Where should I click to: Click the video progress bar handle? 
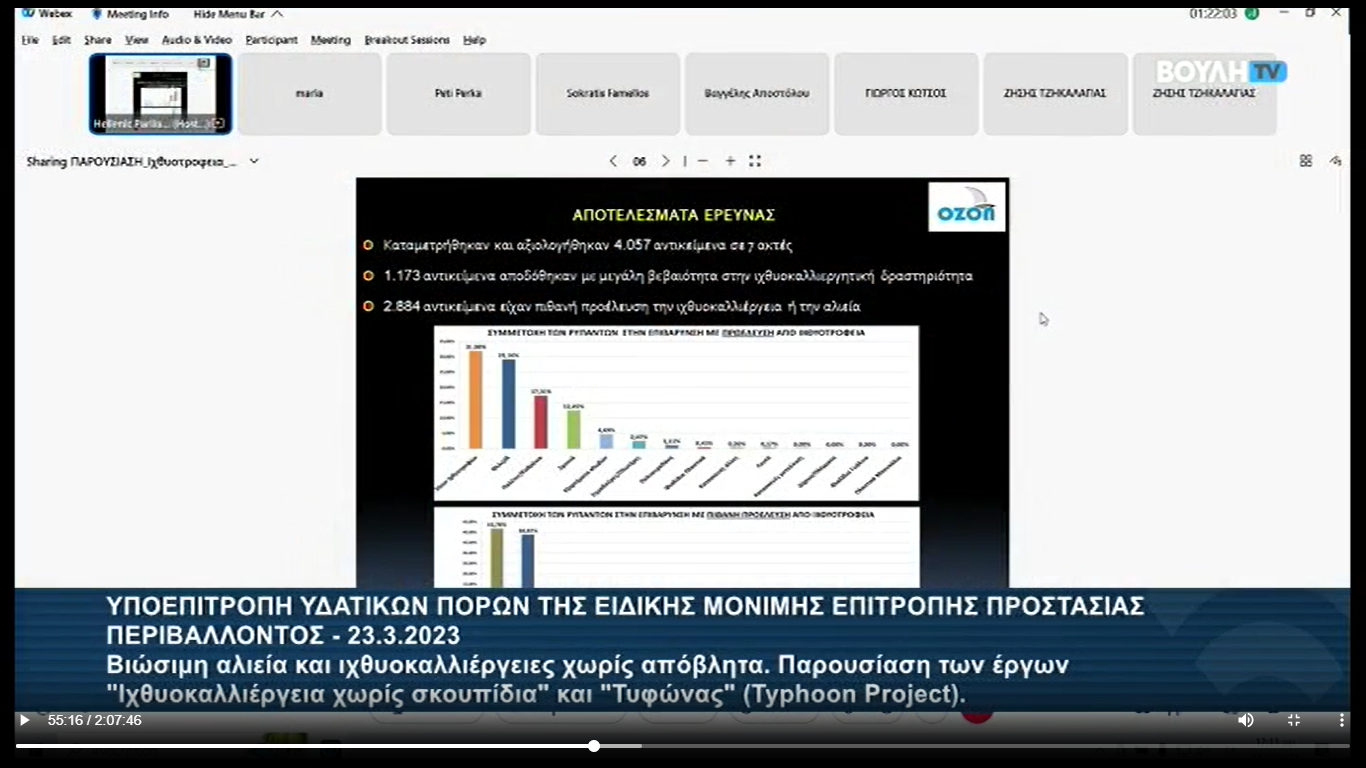(x=594, y=746)
